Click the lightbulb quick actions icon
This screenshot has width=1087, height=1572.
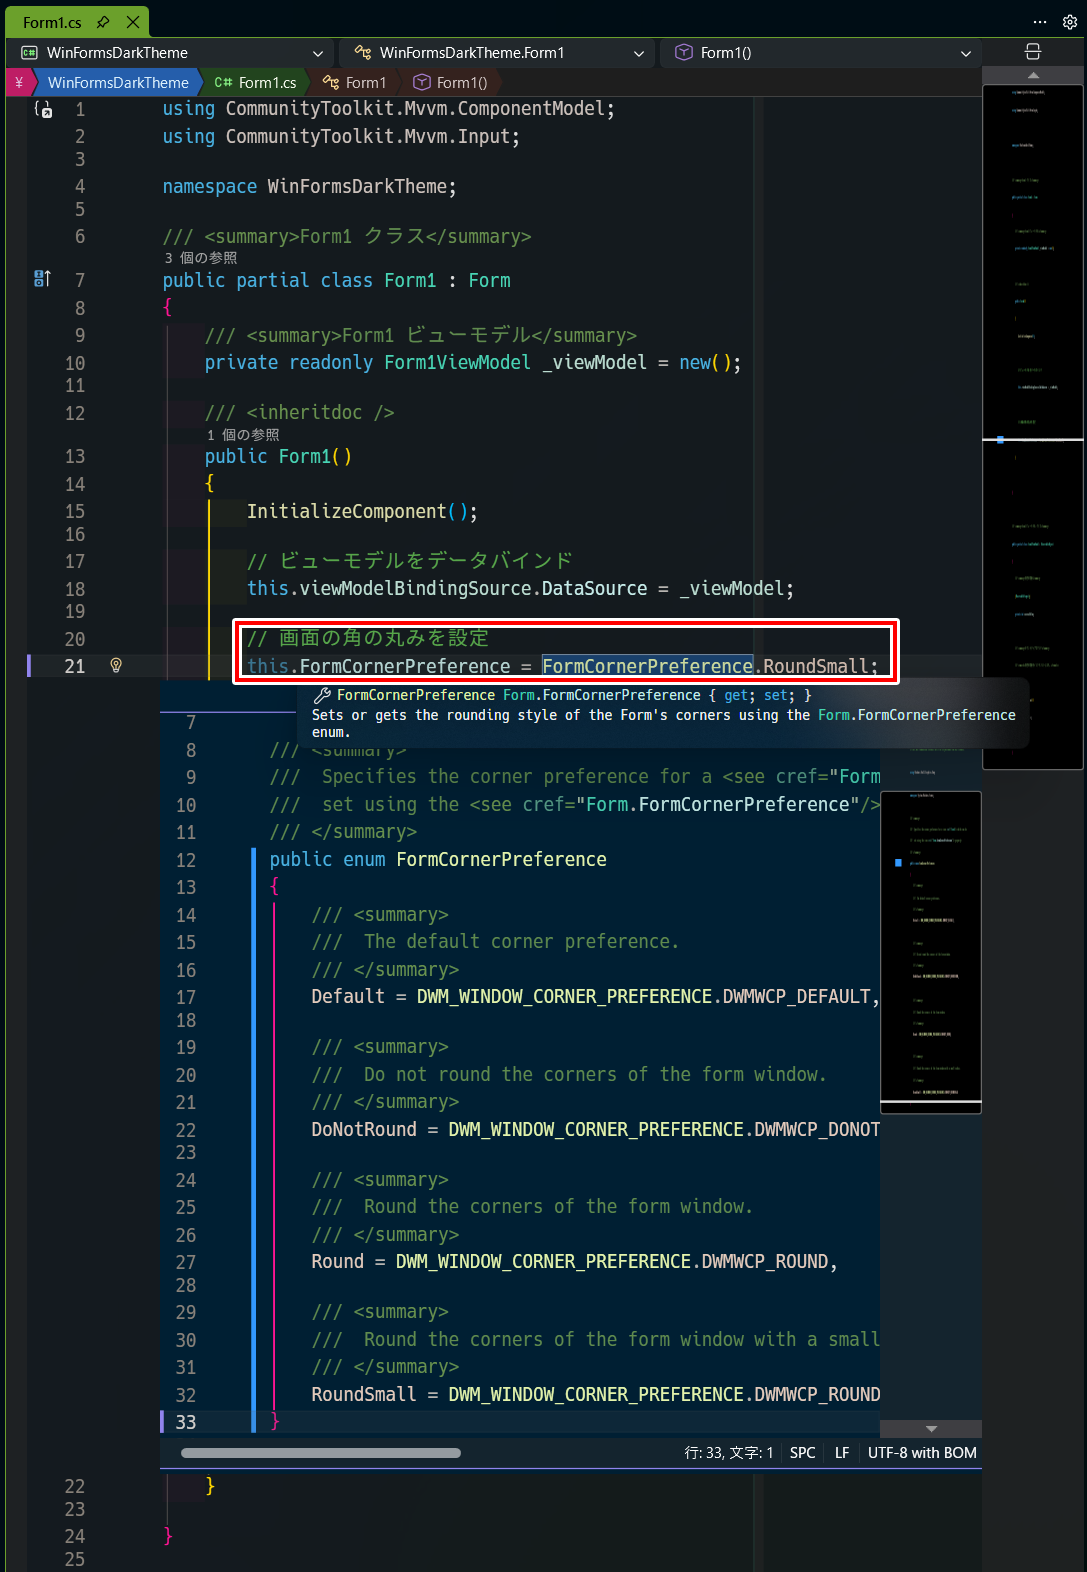(116, 666)
